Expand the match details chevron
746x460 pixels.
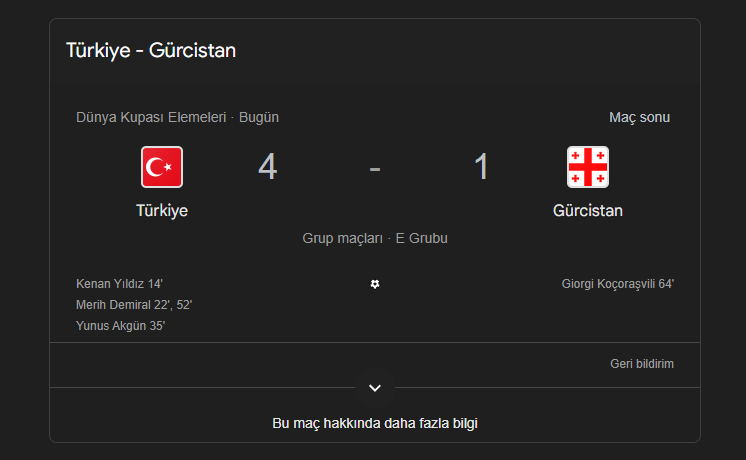pos(375,388)
